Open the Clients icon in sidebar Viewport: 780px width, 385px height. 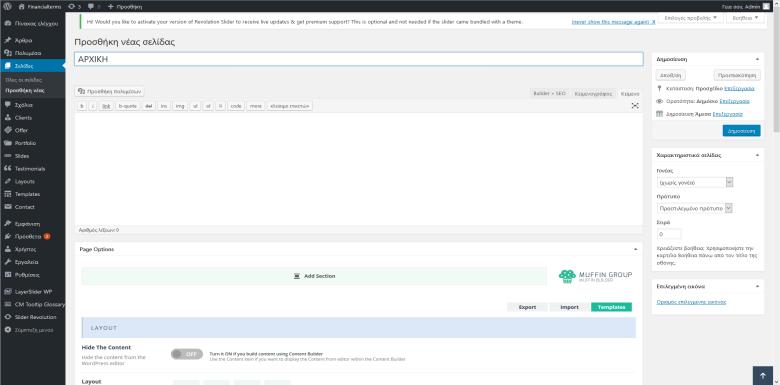[x=7, y=118]
